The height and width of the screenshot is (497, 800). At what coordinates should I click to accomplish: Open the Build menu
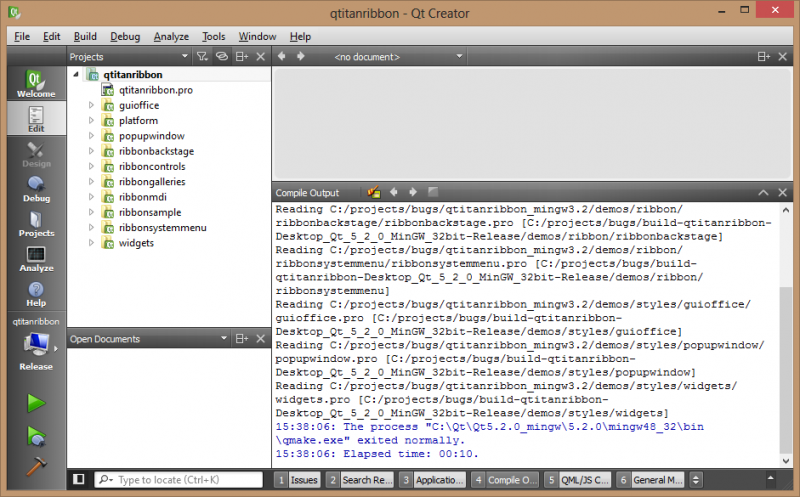(x=85, y=36)
